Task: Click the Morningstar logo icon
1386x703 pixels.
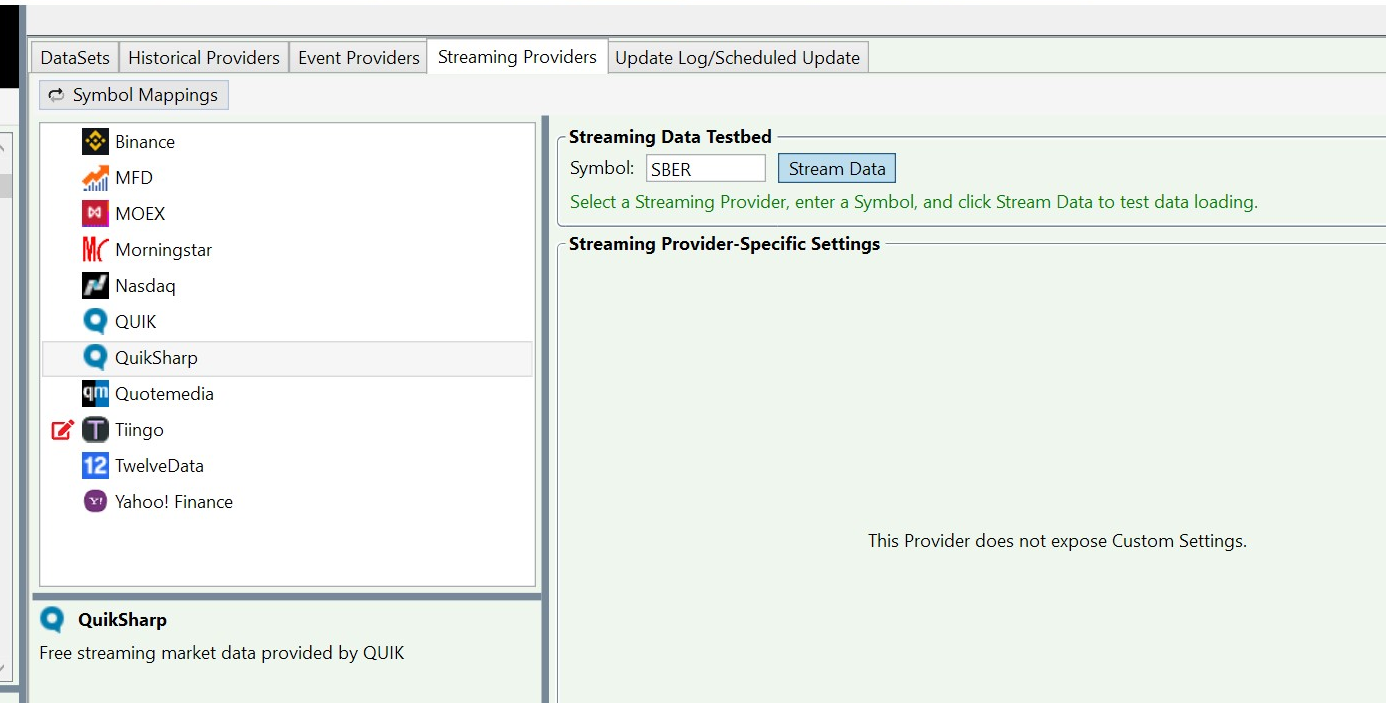Action: coord(95,250)
